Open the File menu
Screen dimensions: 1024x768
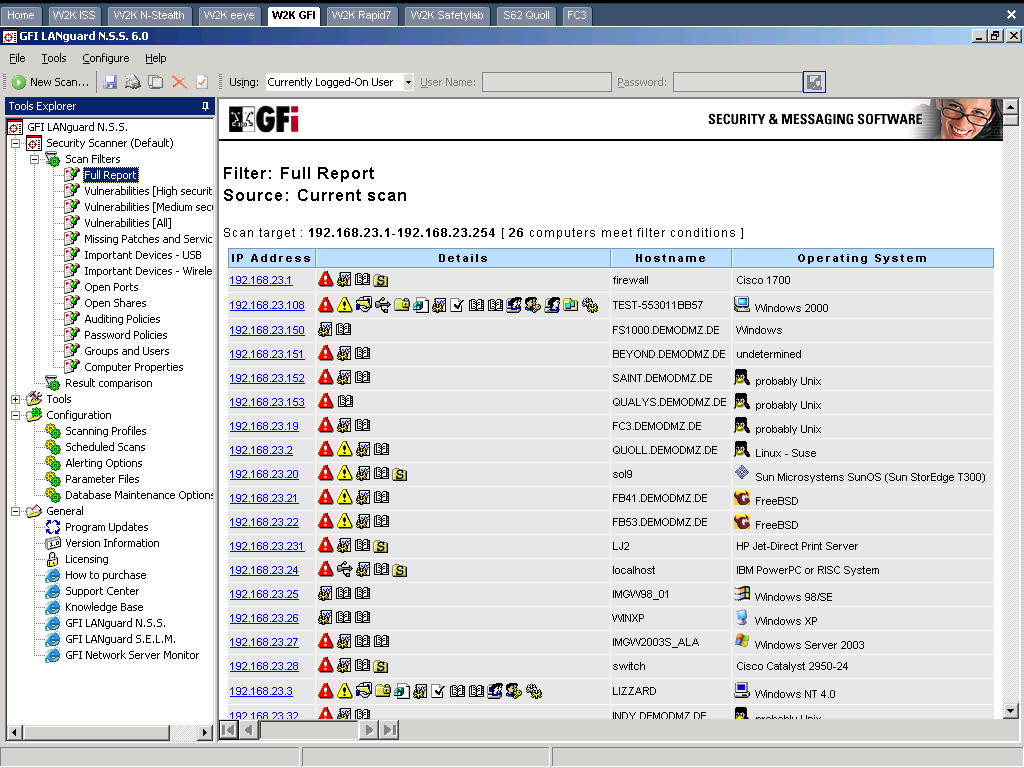coord(17,58)
